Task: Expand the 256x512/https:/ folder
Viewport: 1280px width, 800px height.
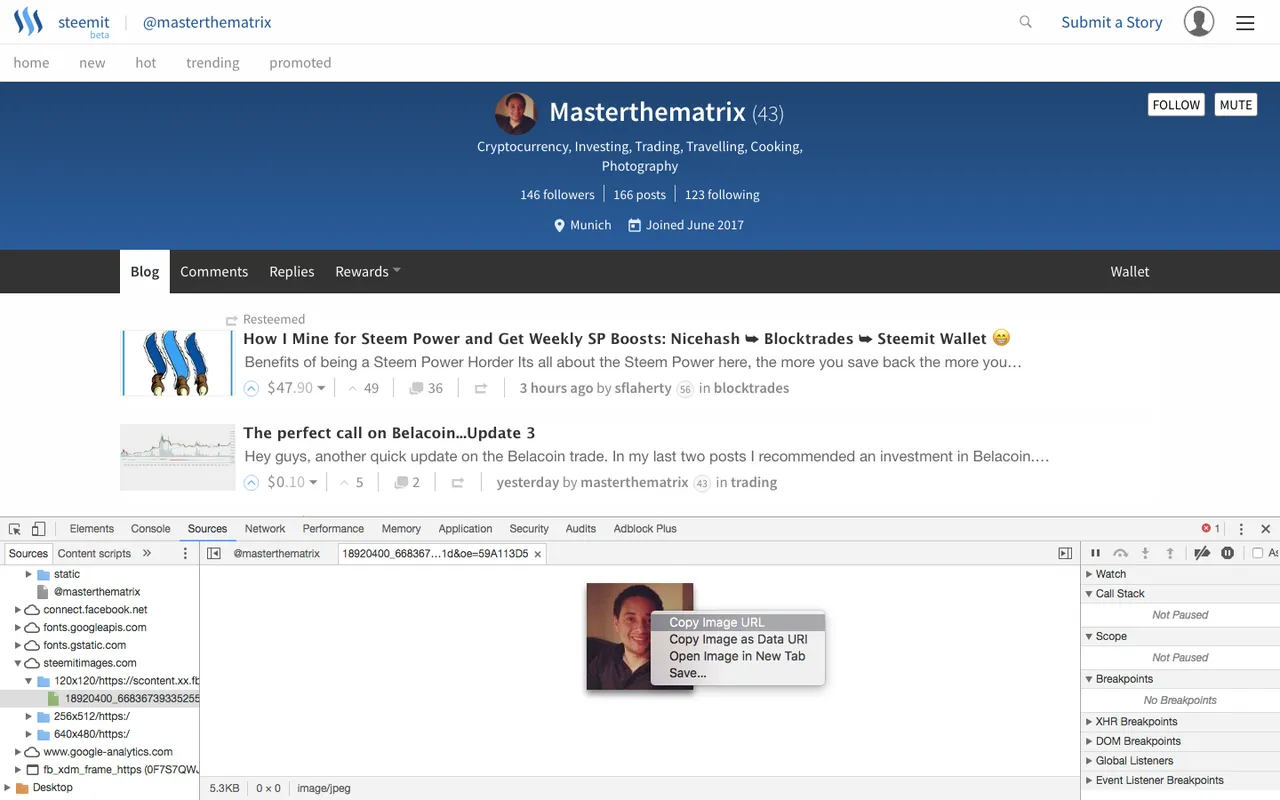Action: pyautogui.click(x=29, y=717)
